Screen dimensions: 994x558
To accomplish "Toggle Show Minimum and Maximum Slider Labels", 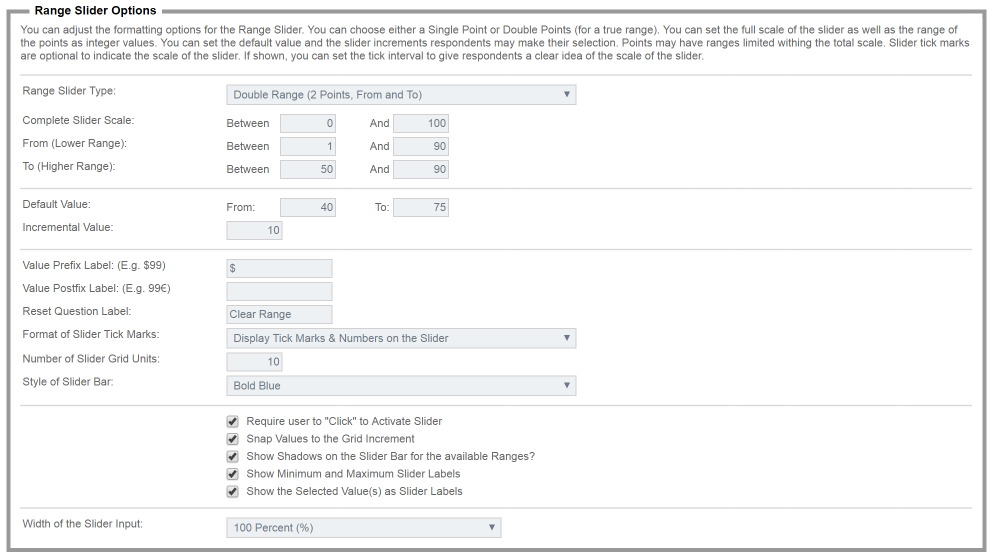I will [233, 474].
